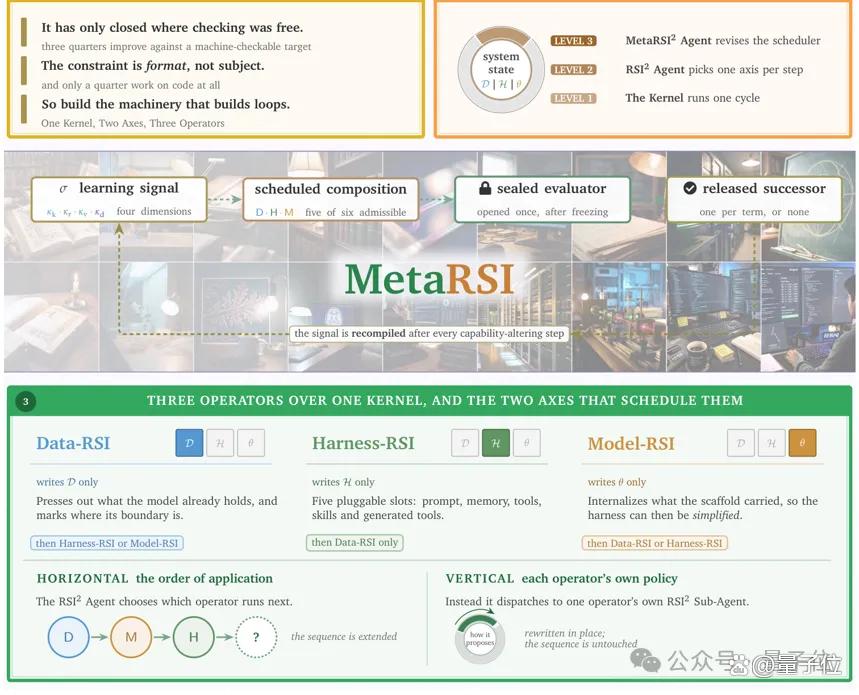Click the learning signal box
The height and width of the screenshot is (695, 859).
click(x=119, y=199)
